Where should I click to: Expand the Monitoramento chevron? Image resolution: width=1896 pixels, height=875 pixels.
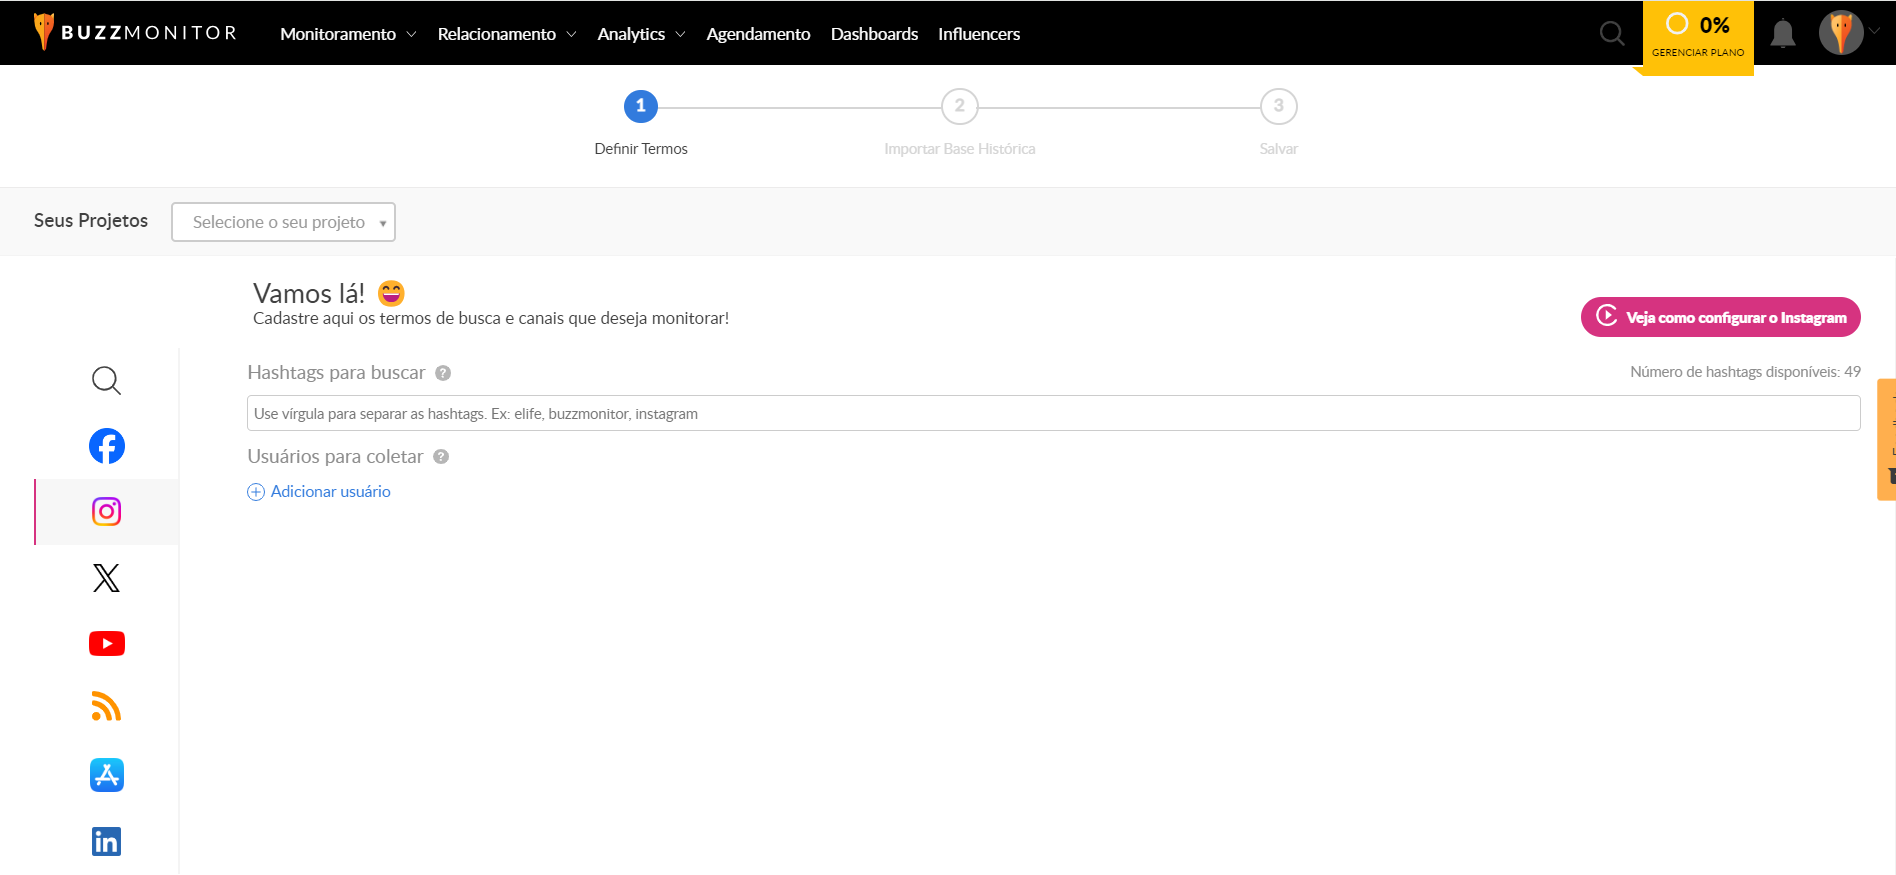point(411,34)
